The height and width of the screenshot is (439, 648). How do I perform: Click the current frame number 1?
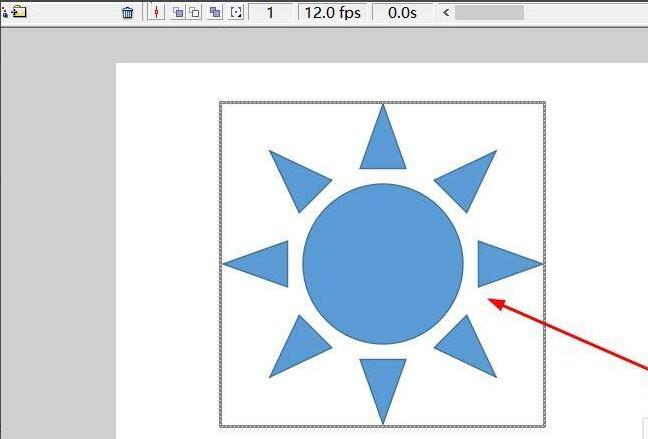pos(270,12)
